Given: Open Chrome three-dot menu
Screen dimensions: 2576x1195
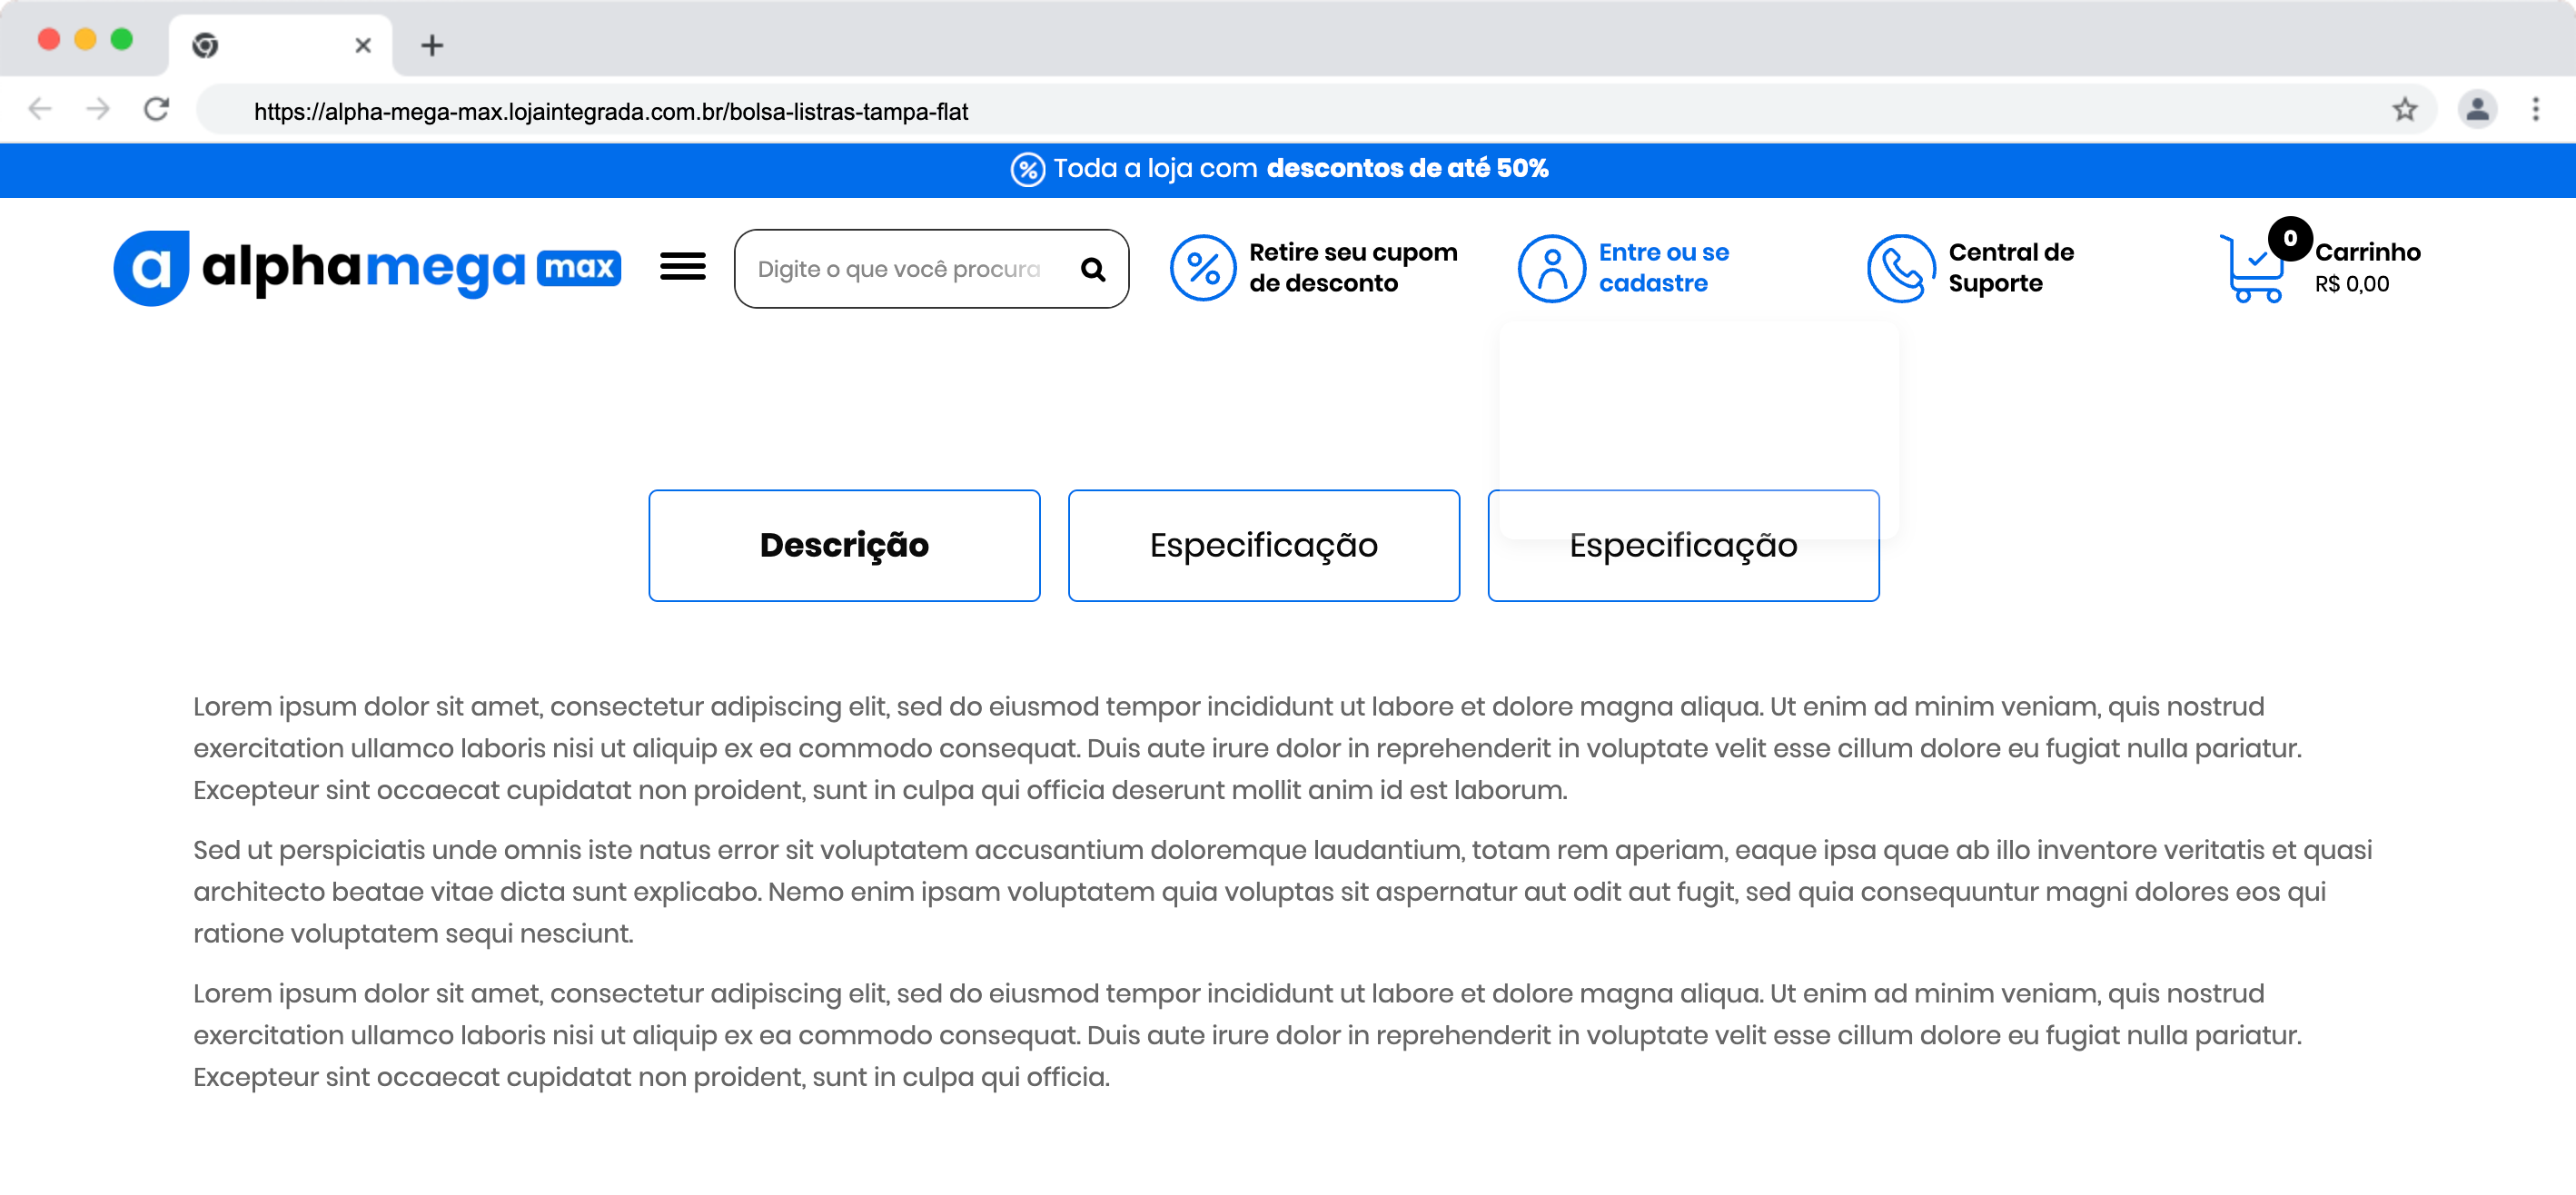Looking at the screenshot, I should coord(2535,110).
